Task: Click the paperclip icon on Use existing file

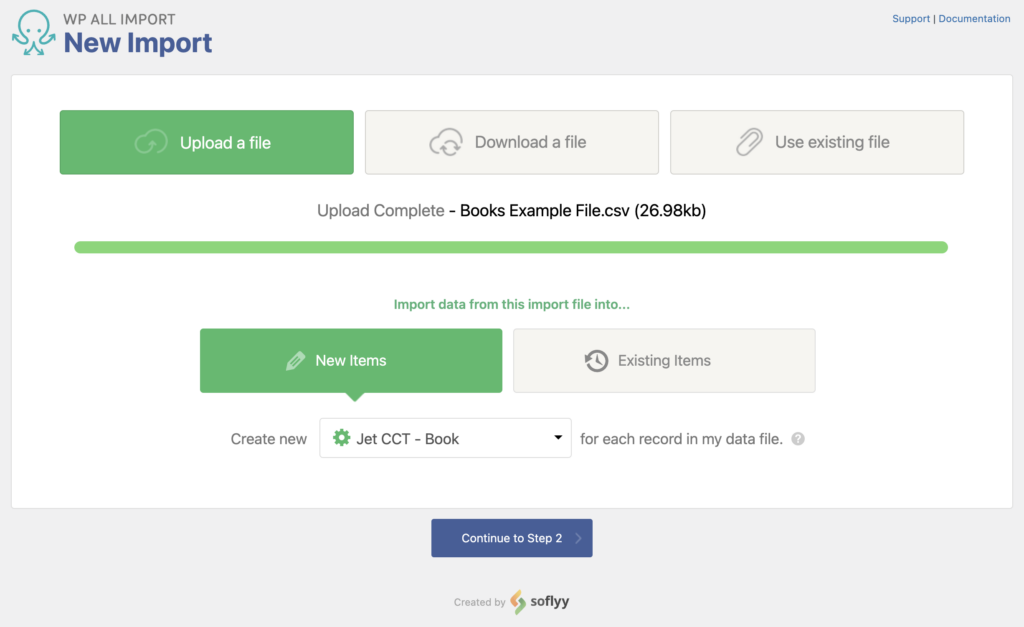Action: point(750,142)
